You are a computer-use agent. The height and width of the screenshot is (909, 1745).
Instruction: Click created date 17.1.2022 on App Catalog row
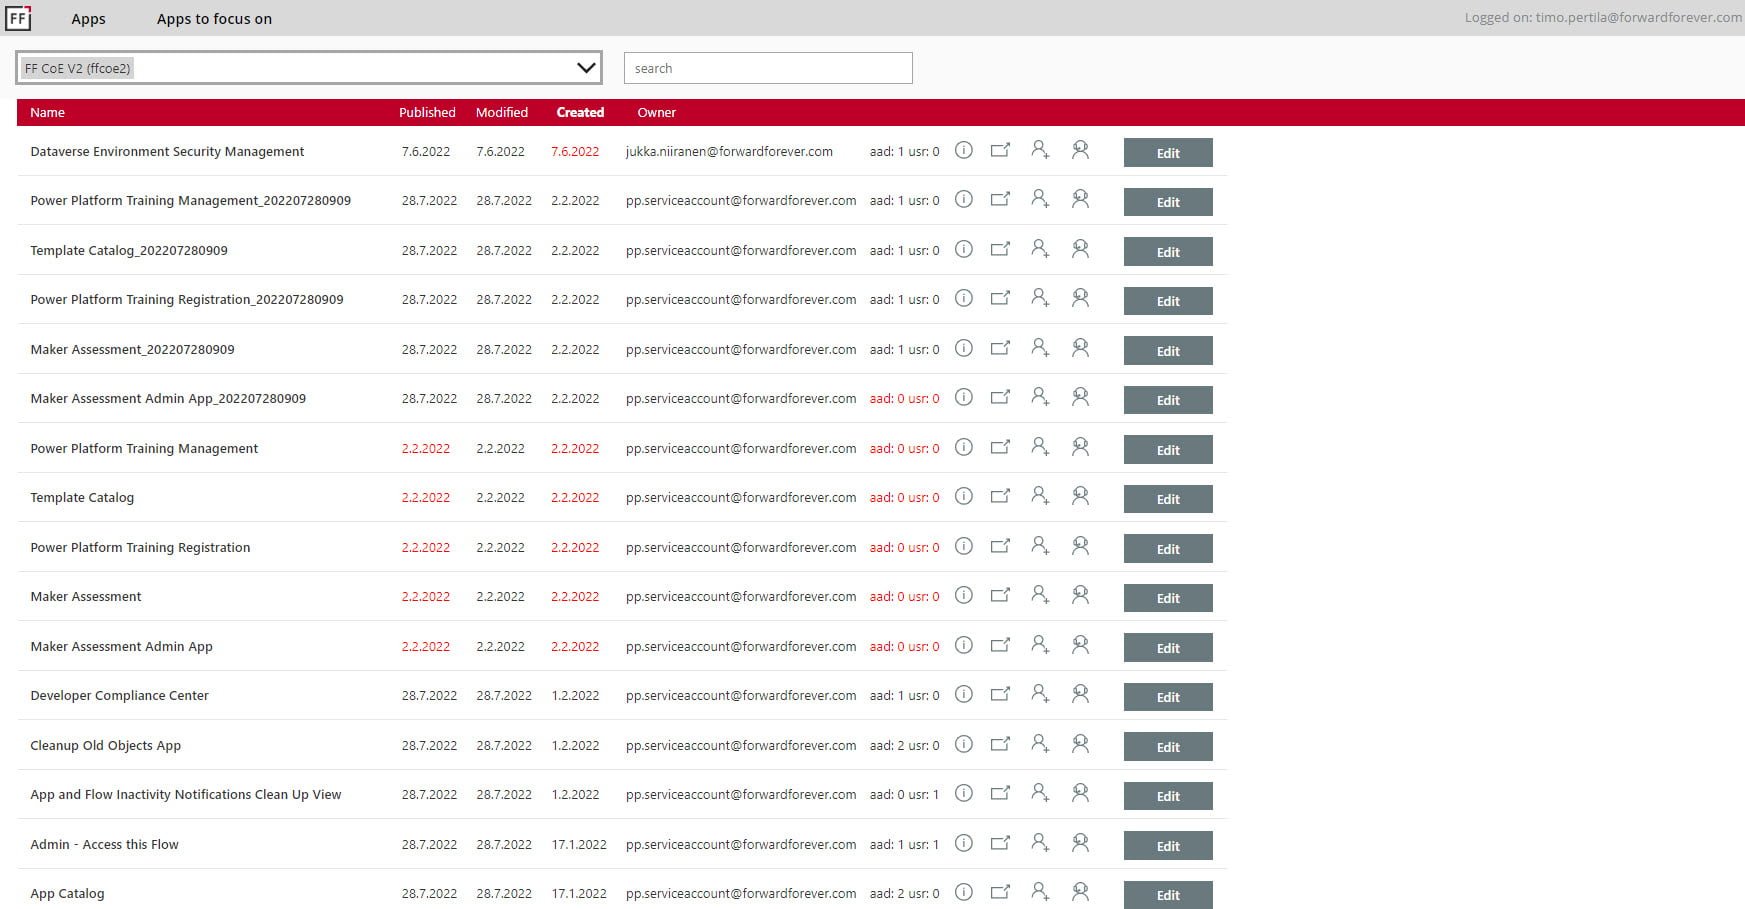click(x=579, y=894)
